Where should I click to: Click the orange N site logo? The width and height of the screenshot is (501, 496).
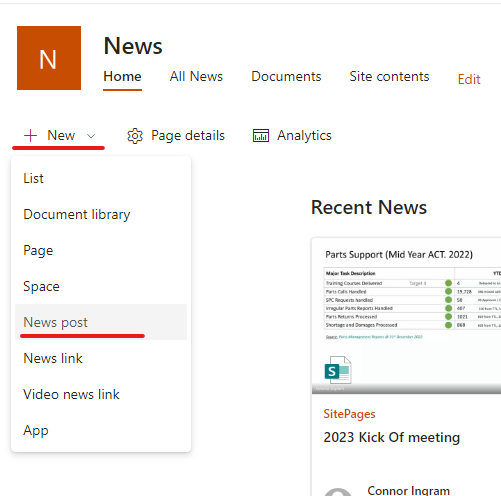49,58
